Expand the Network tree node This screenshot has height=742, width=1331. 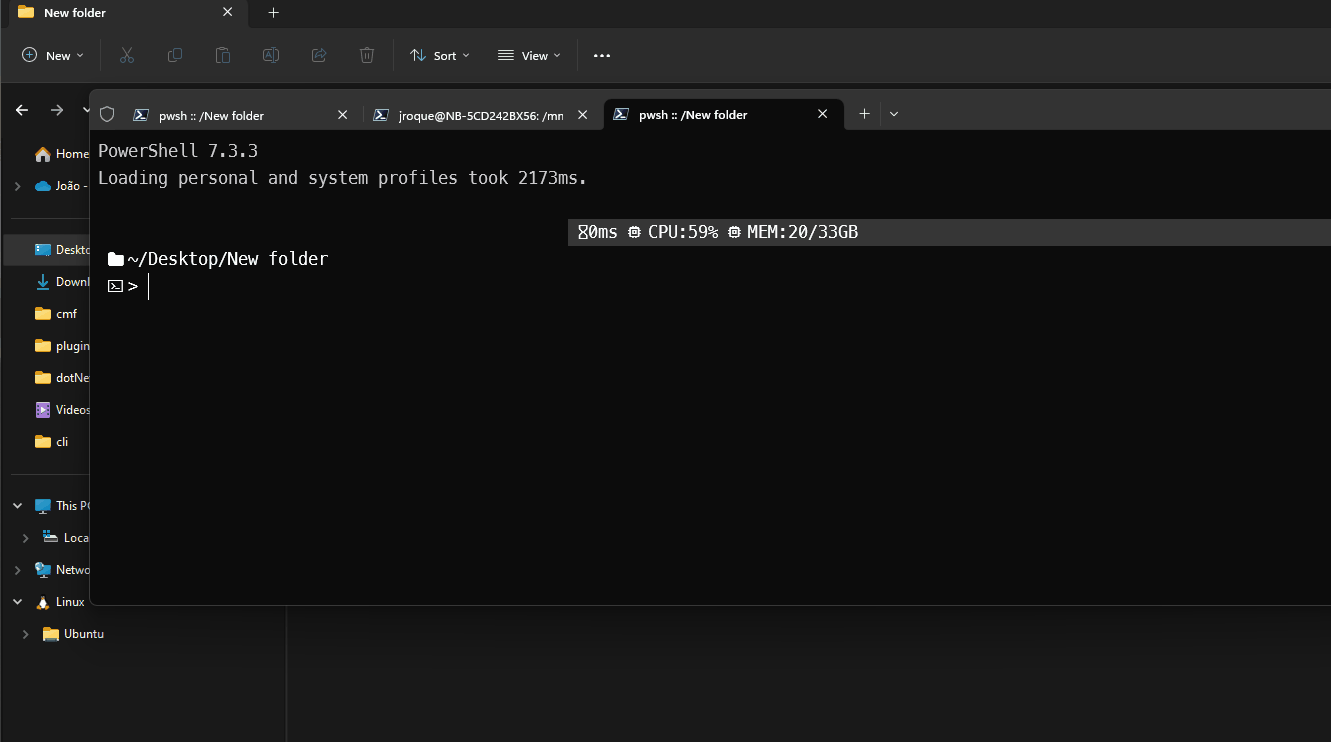coord(17,570)
